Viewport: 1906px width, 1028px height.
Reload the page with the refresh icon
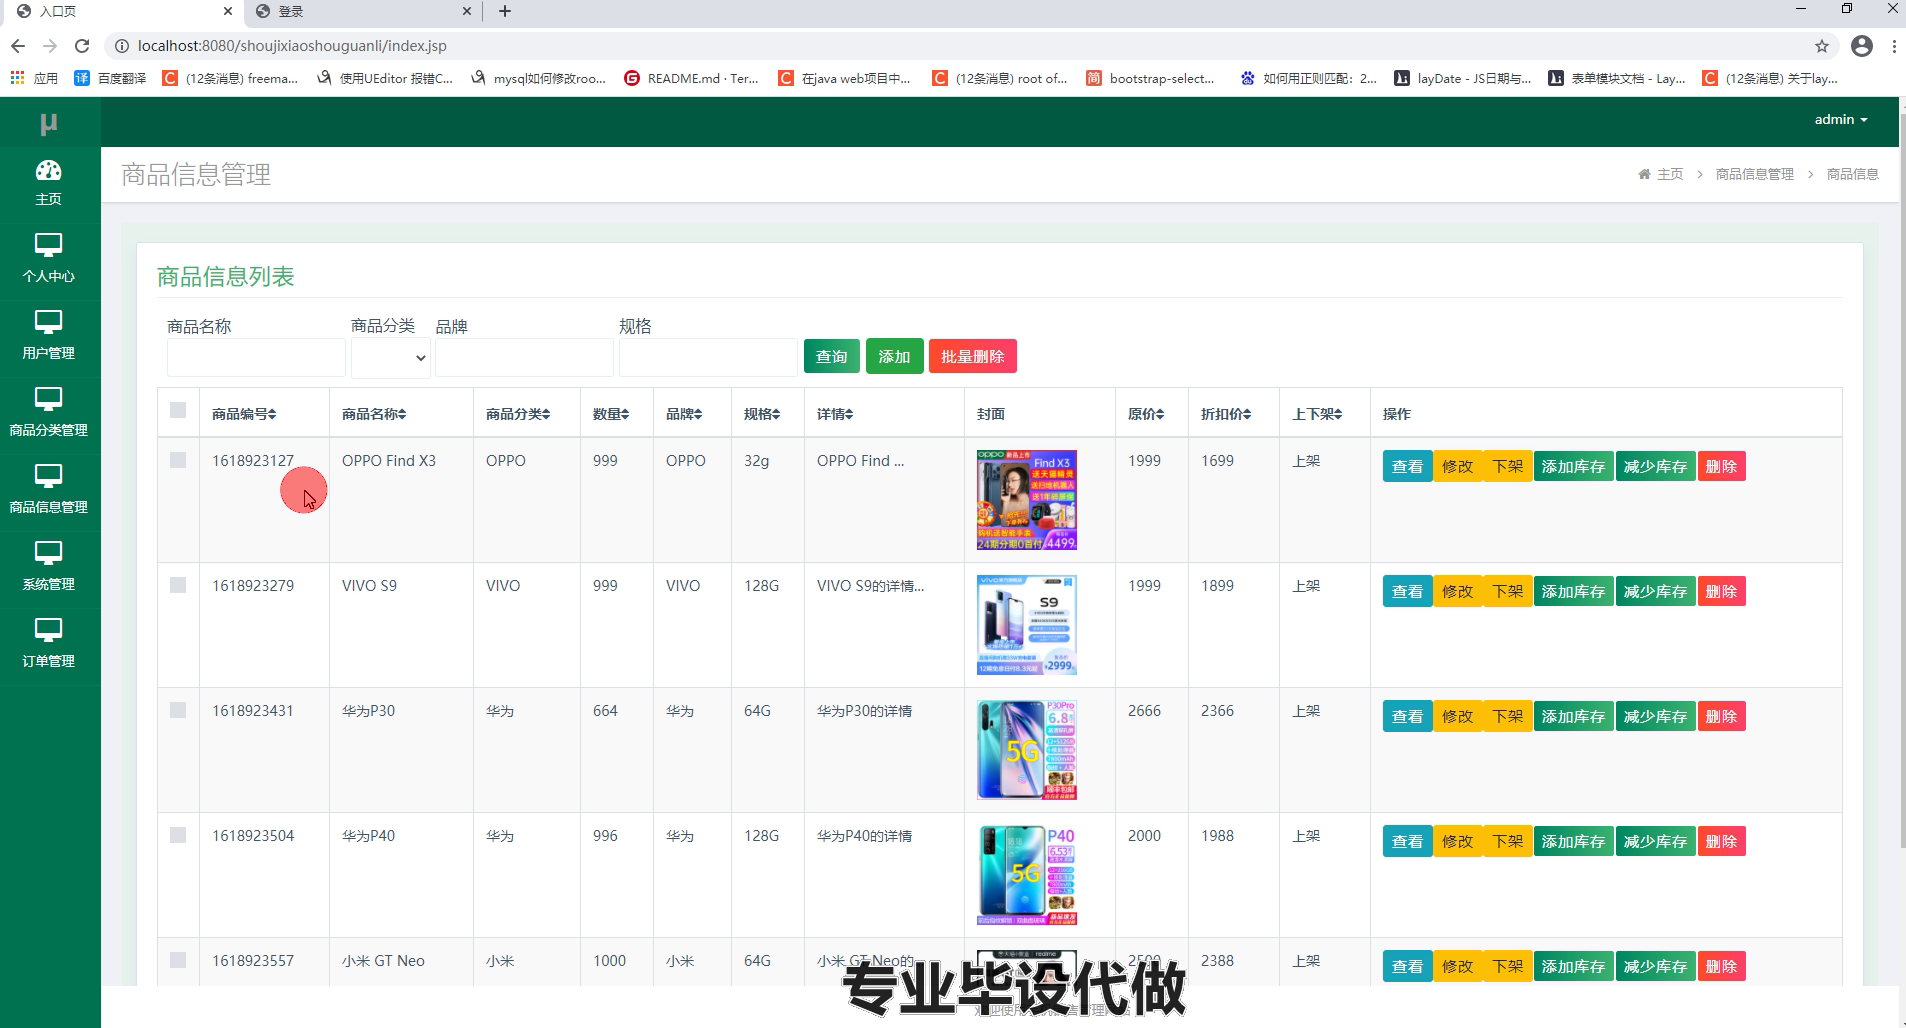pyautogui.click(x=82, y=46)
